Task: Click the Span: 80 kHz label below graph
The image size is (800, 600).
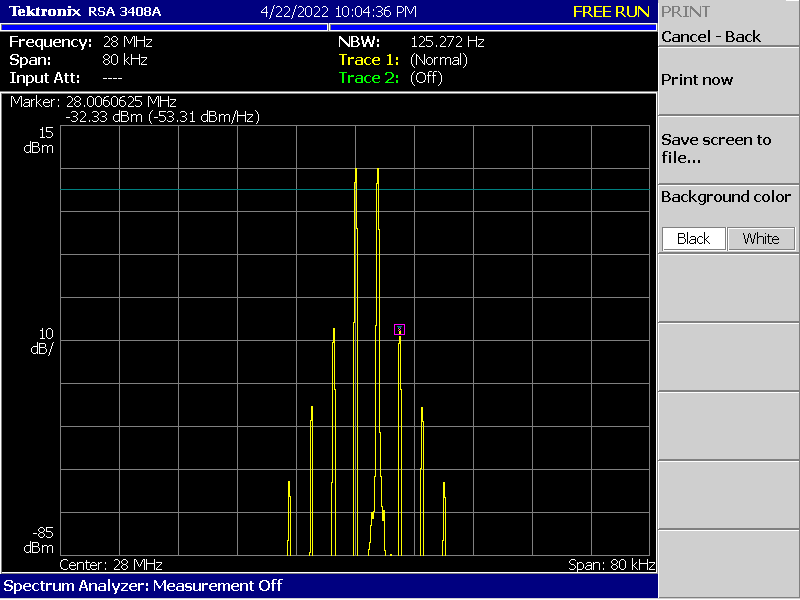Action: [612, 565]
